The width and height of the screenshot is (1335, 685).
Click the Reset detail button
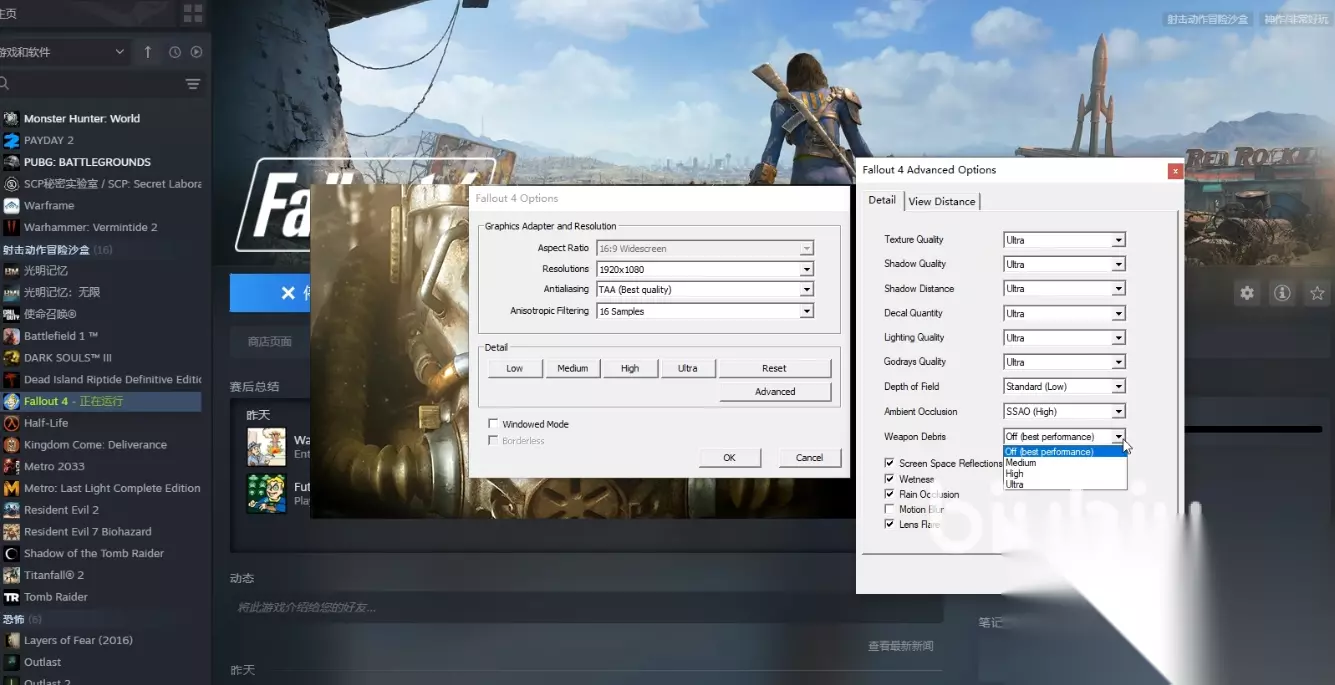click(x=774, y=368)
